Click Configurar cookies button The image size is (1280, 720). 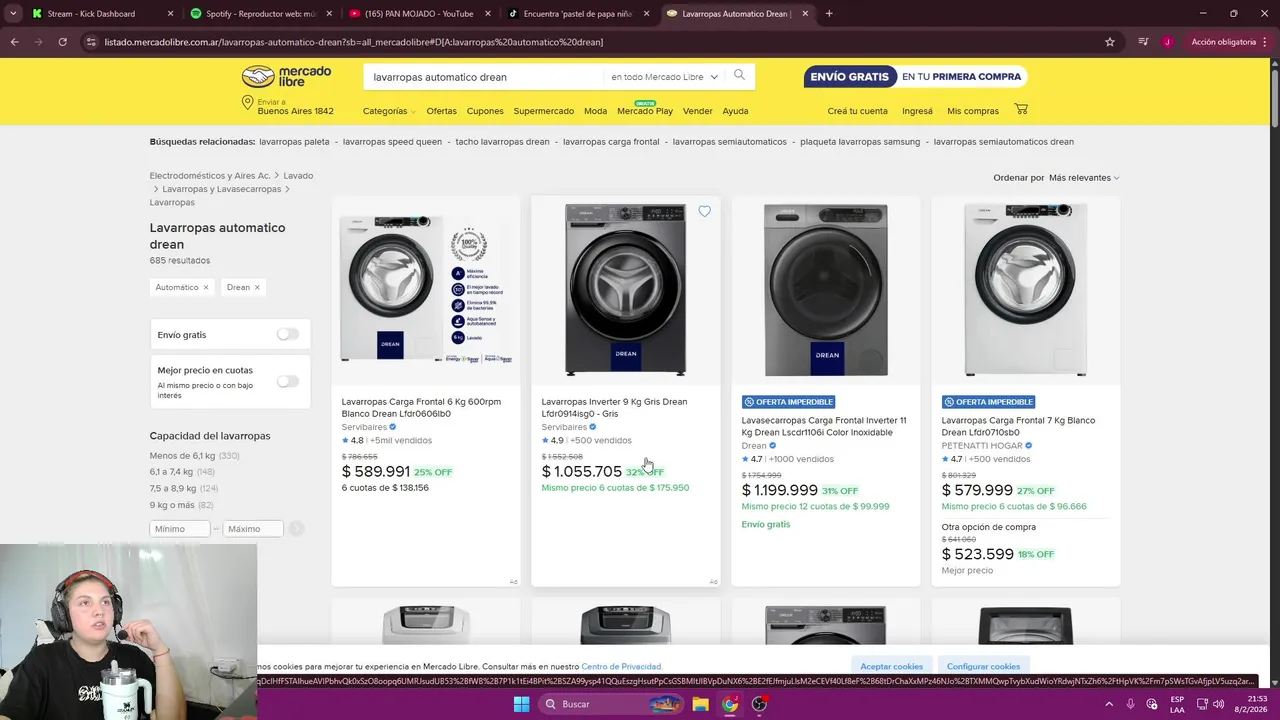coord(983,666)
